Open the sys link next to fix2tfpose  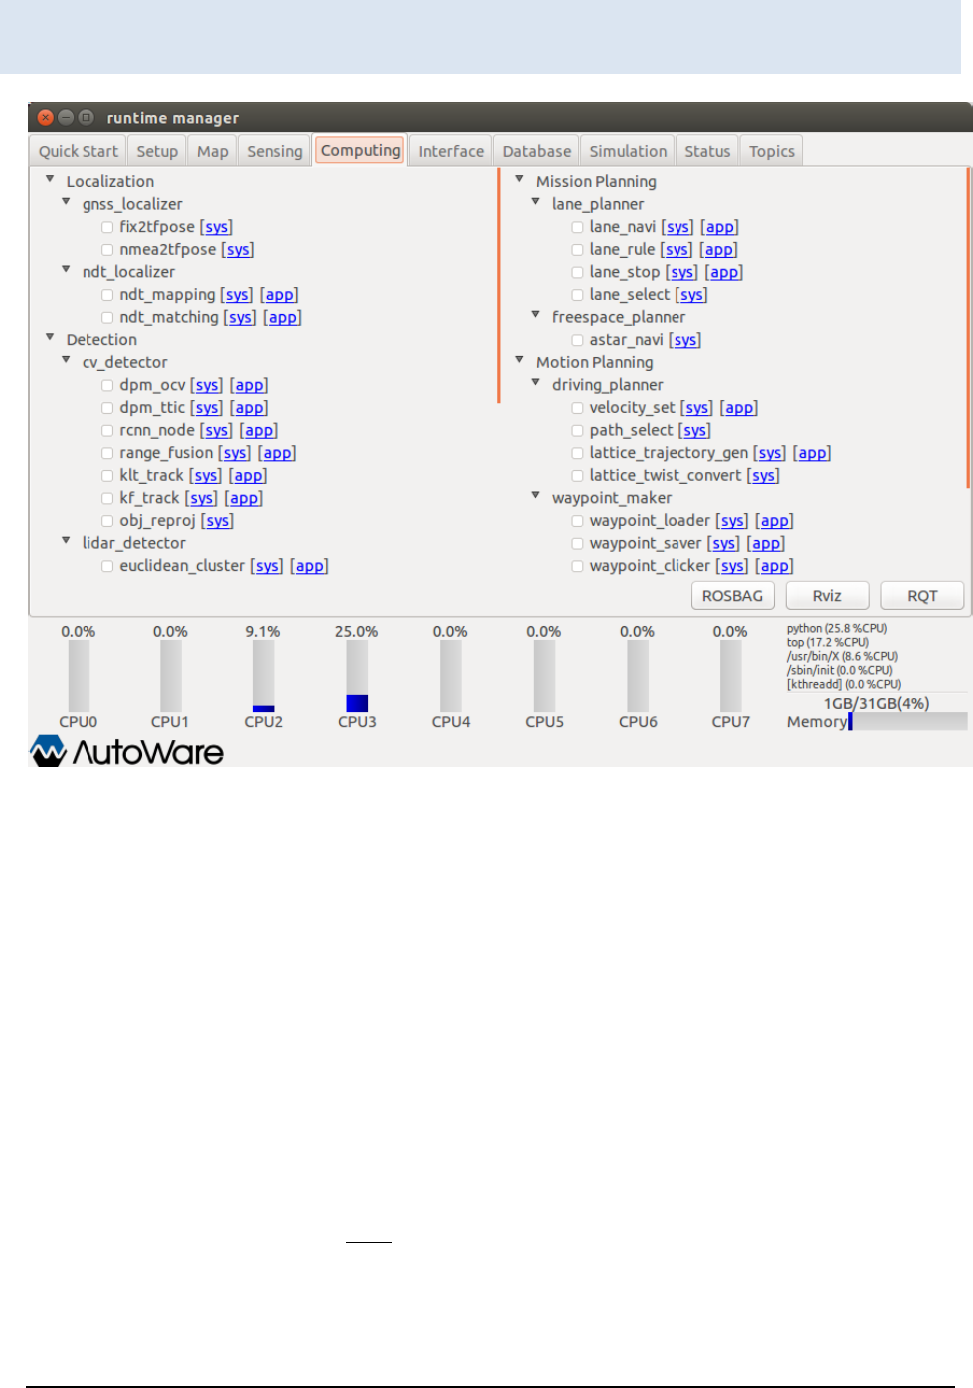coord(217,226)
